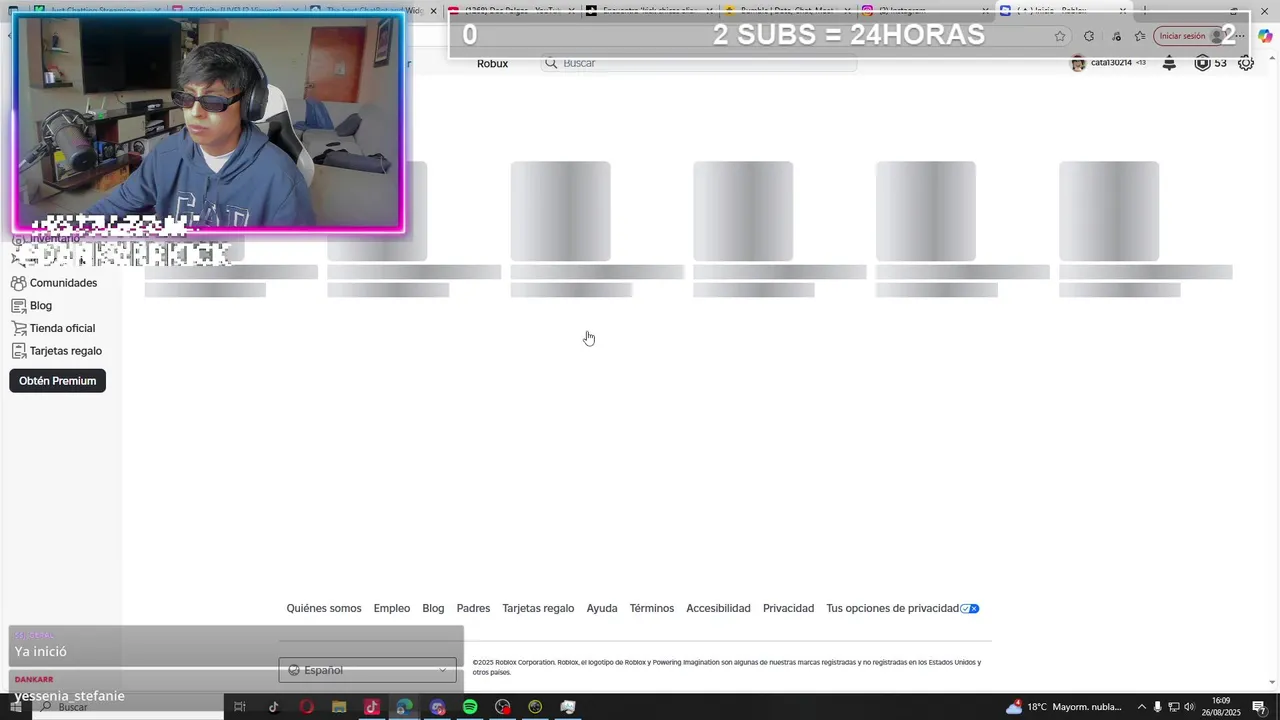This screenshot has height=720, width=1280.
Task: Switch to the Bumble Date Chat tab
Action: 785,11
